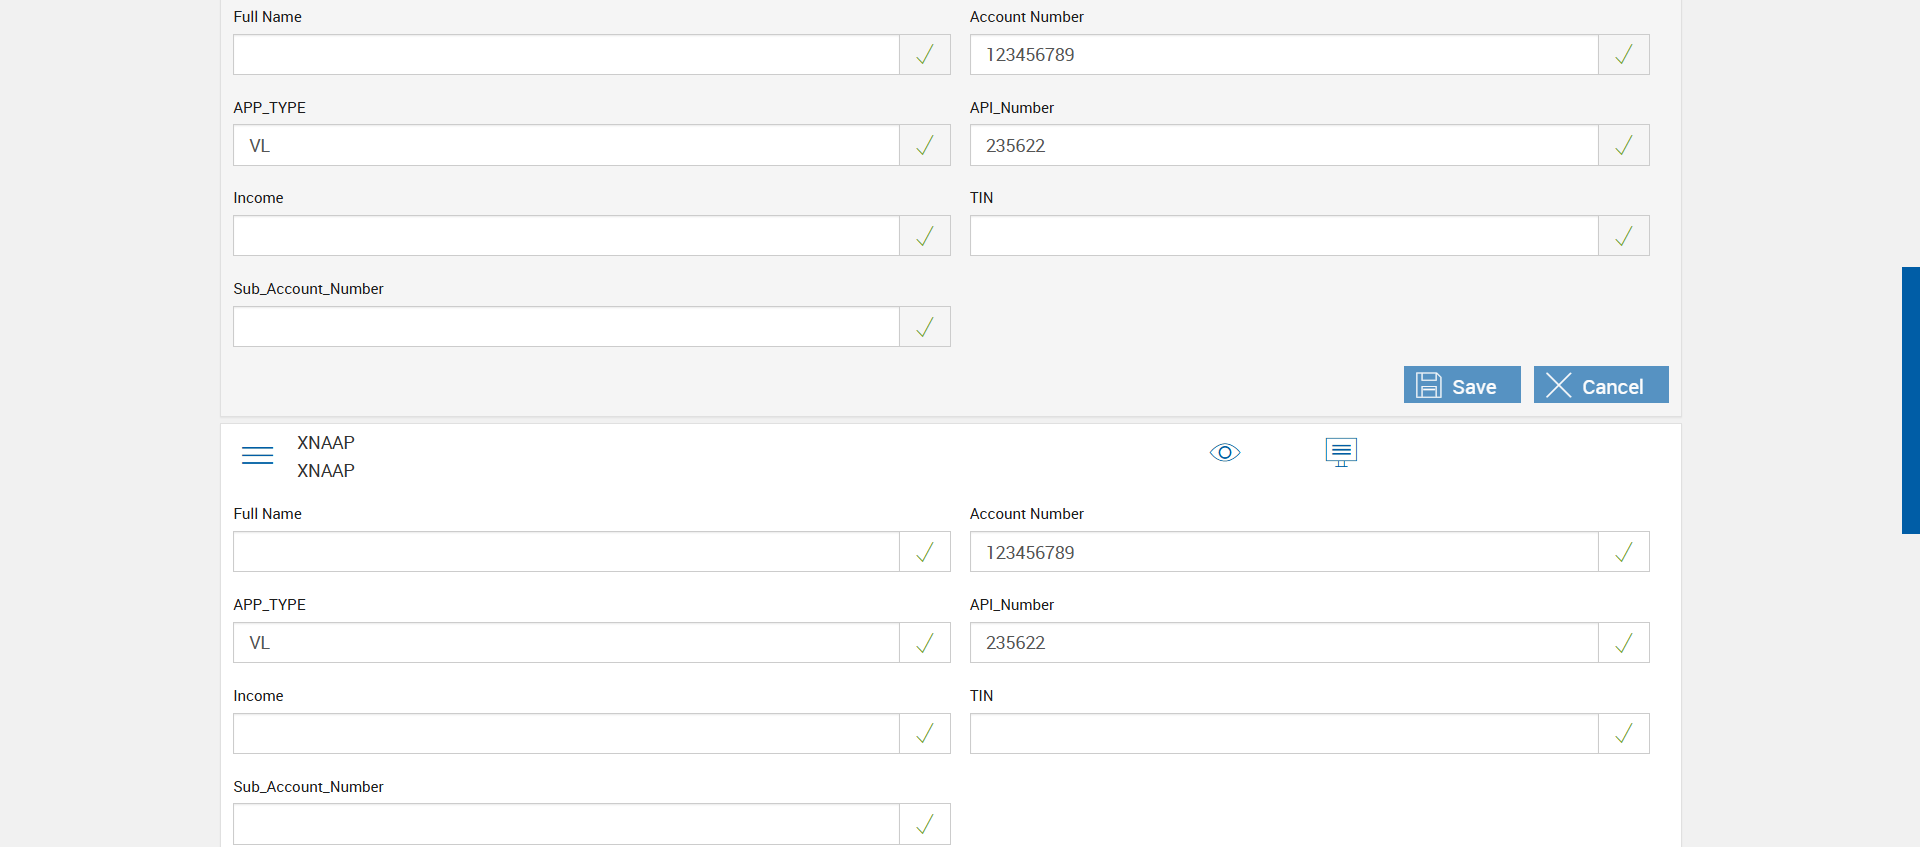Screen dimensions: 1920x847
Task: Click the API_Number input under XNAAP
Action: [1283, 643]
